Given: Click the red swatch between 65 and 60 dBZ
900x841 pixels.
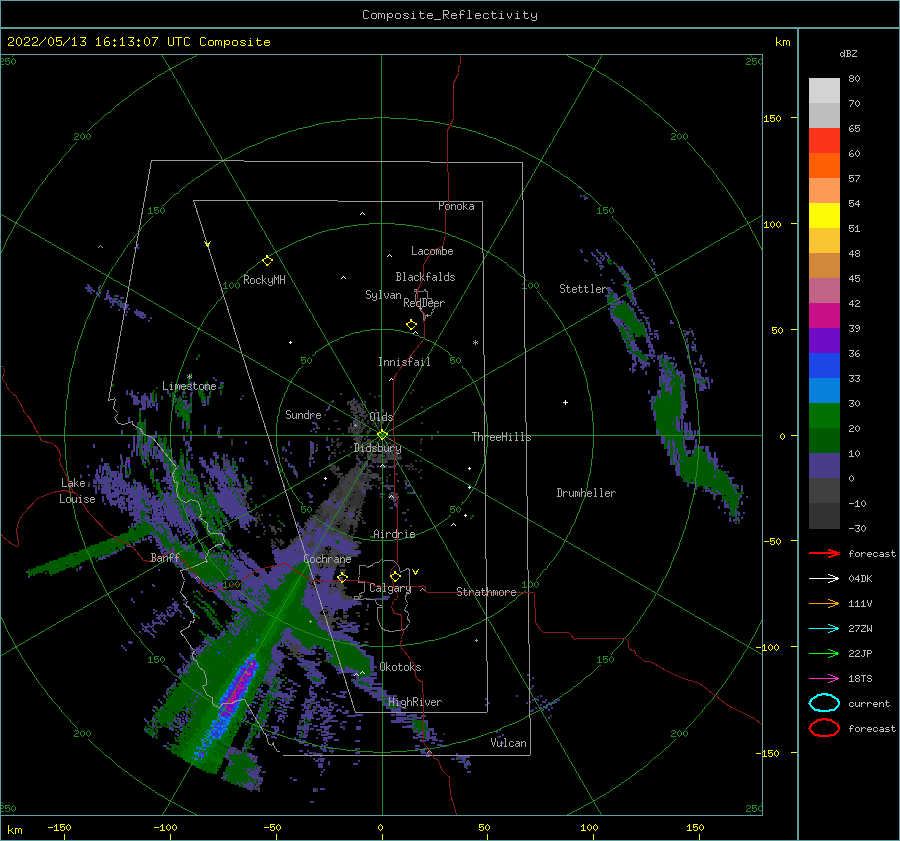Looking at the screenshot, I should [824, 141].
